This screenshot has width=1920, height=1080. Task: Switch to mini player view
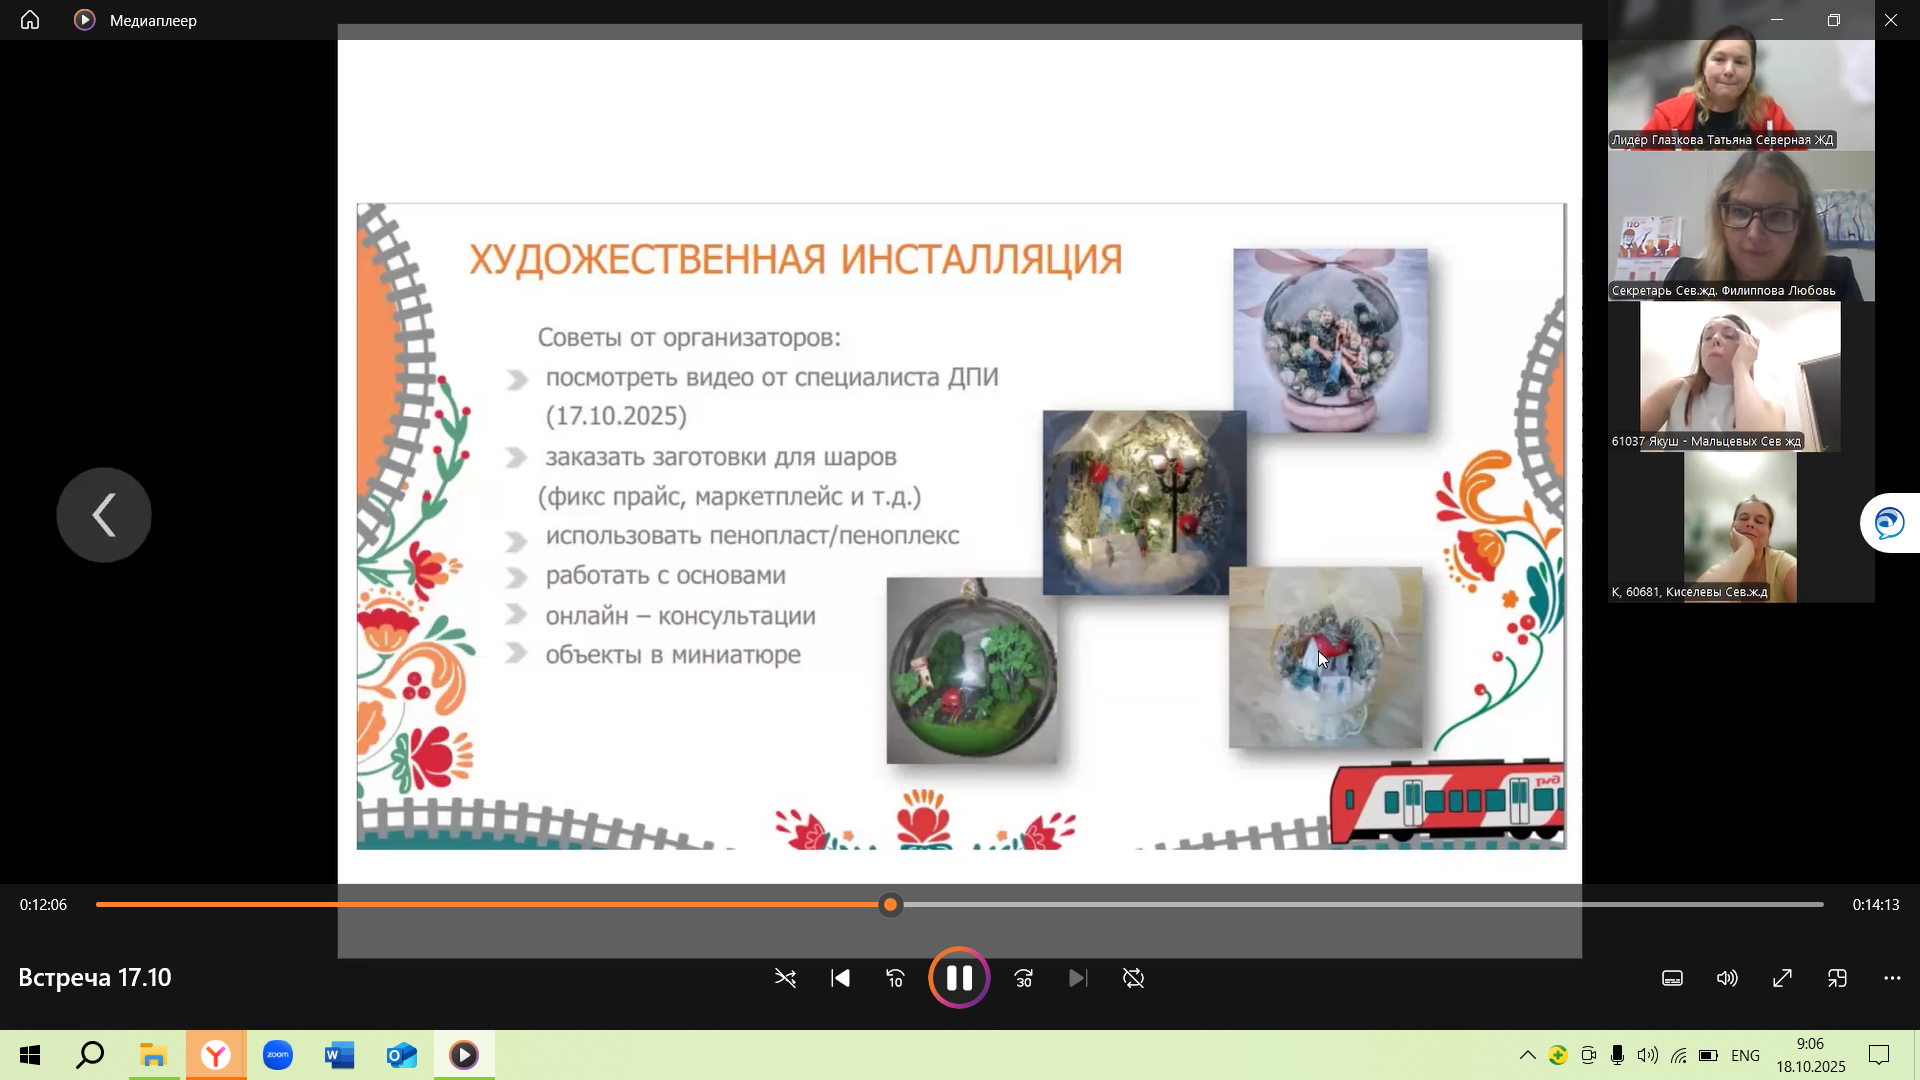(1837, 978)
